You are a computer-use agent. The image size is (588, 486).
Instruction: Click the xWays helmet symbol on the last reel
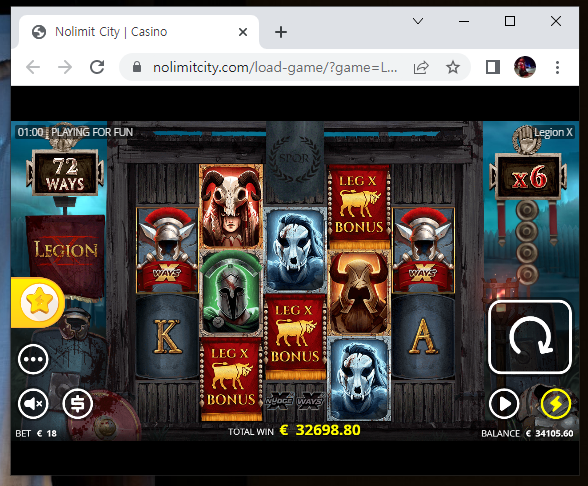pos(423,250)
